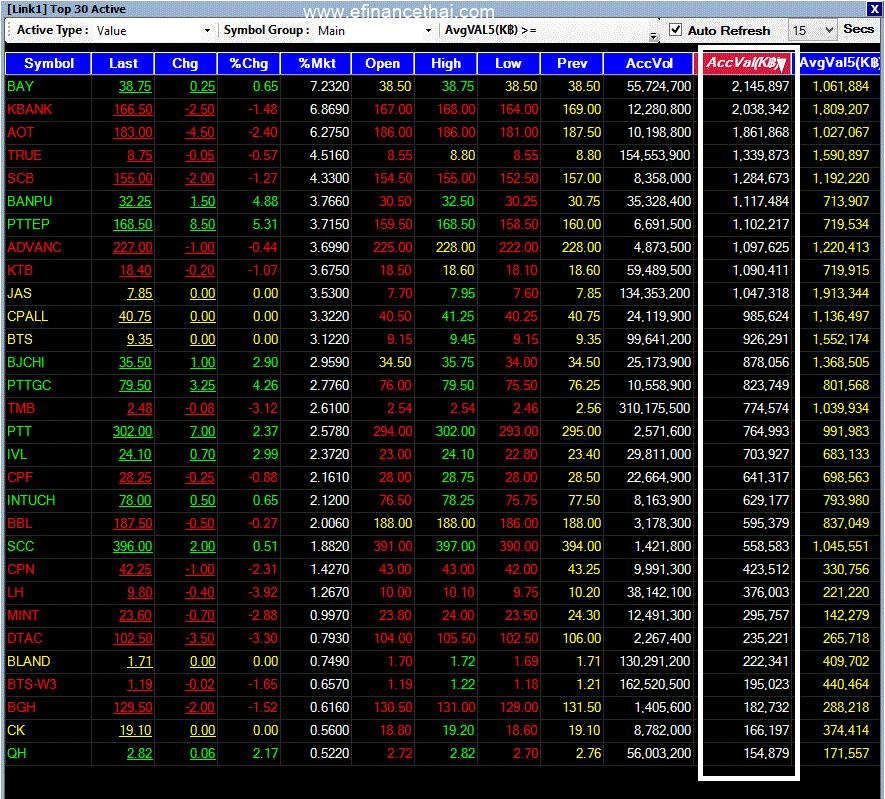Select the INTUCH symbol
This screenshot has height=799, width=885.
(31, 501)
